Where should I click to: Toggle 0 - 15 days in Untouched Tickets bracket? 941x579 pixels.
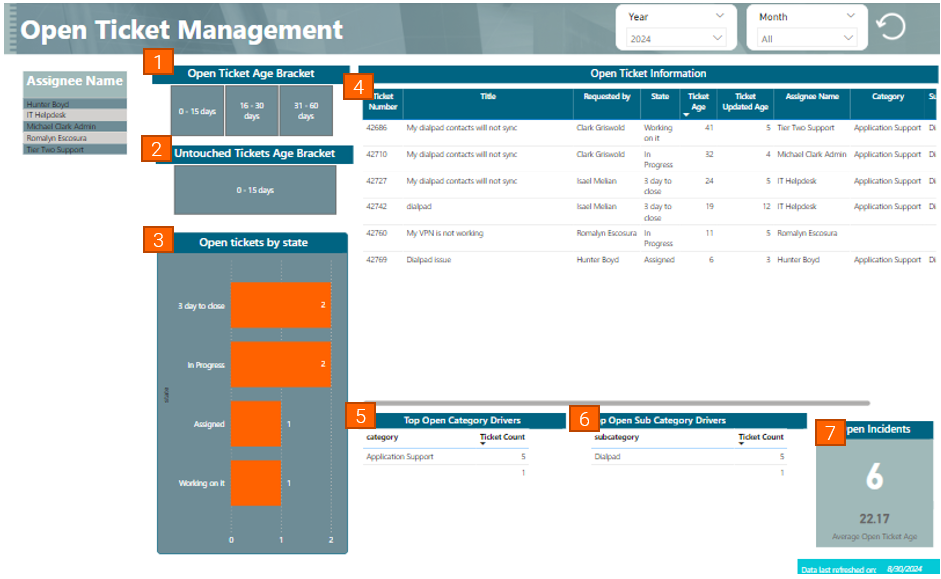tap(255, 190)
